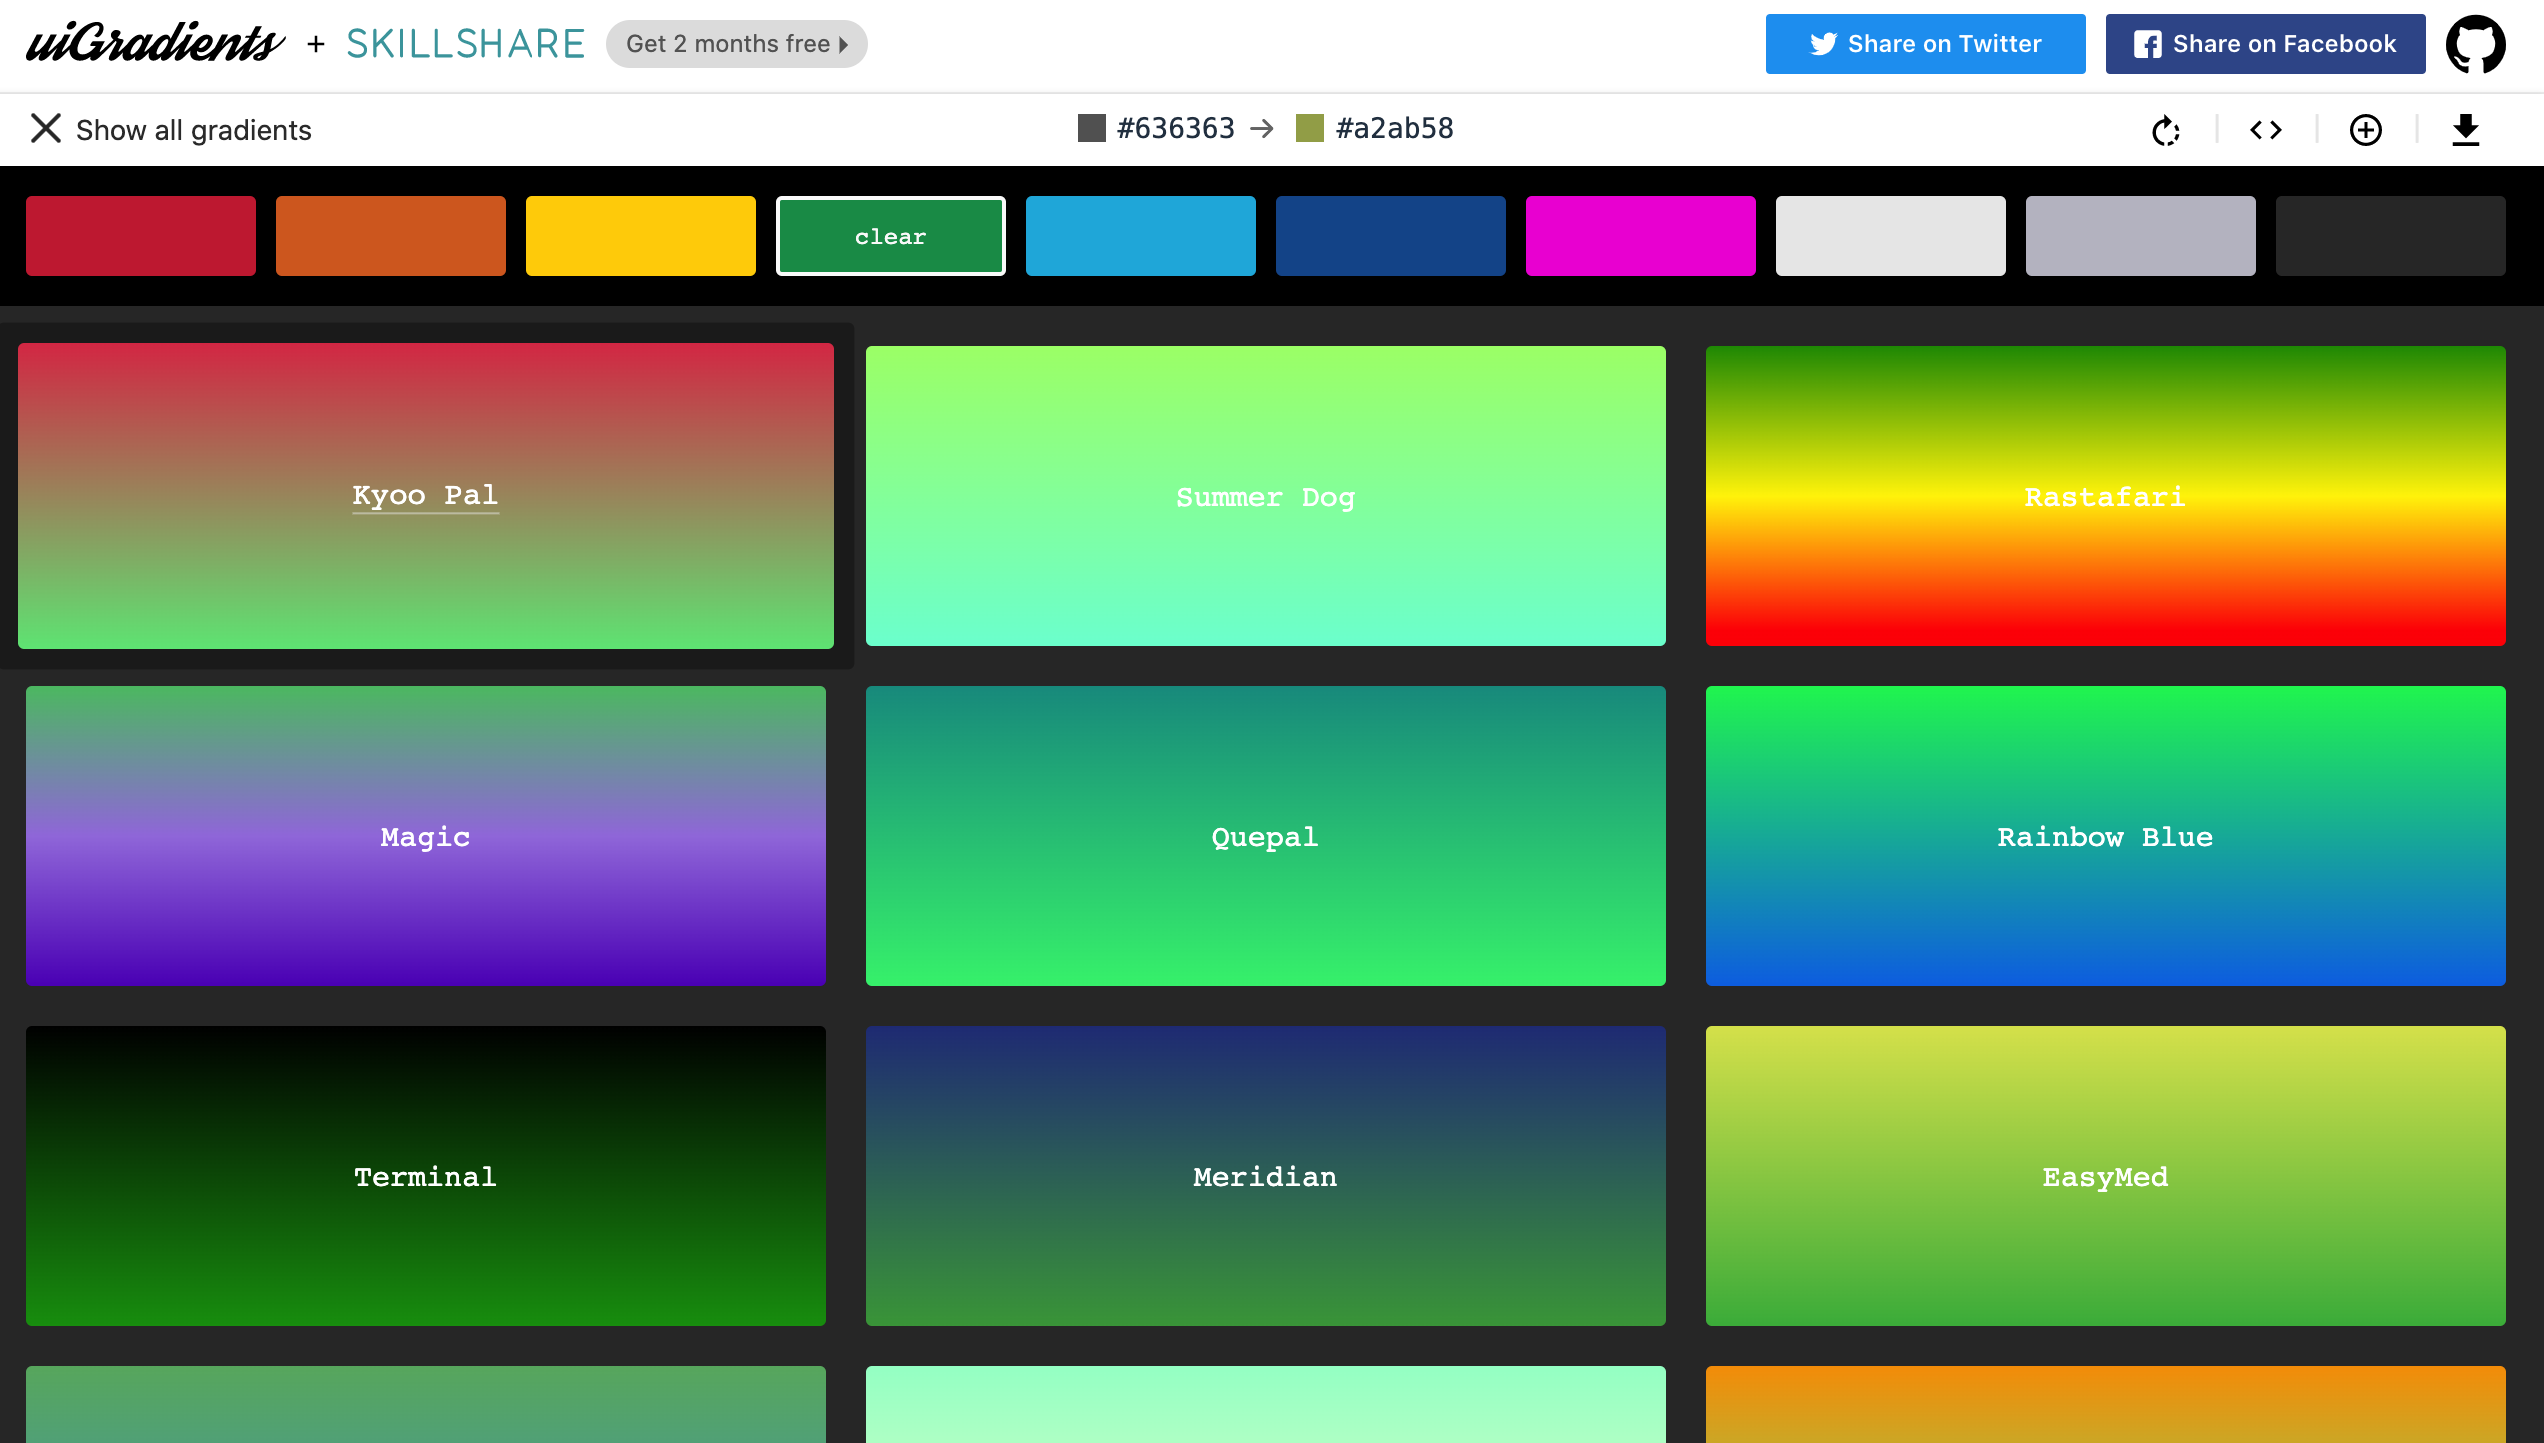Filter gradients by orange swatch

click(390, 236)
